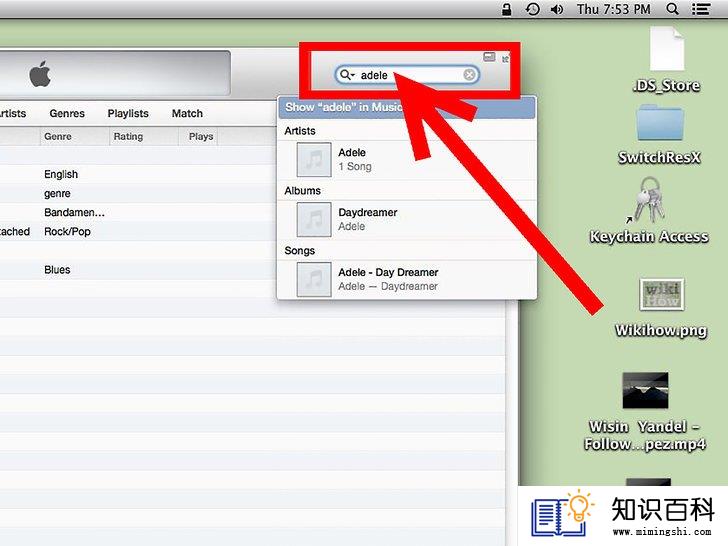Click the Thu 7:53 PM clock

pyautogui.click(x=613, y=9)
